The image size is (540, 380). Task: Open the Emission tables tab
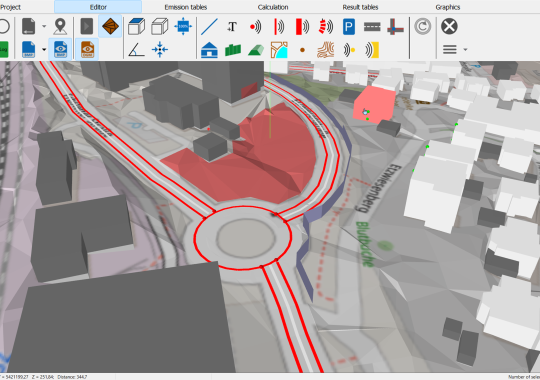tap(186, 7)
